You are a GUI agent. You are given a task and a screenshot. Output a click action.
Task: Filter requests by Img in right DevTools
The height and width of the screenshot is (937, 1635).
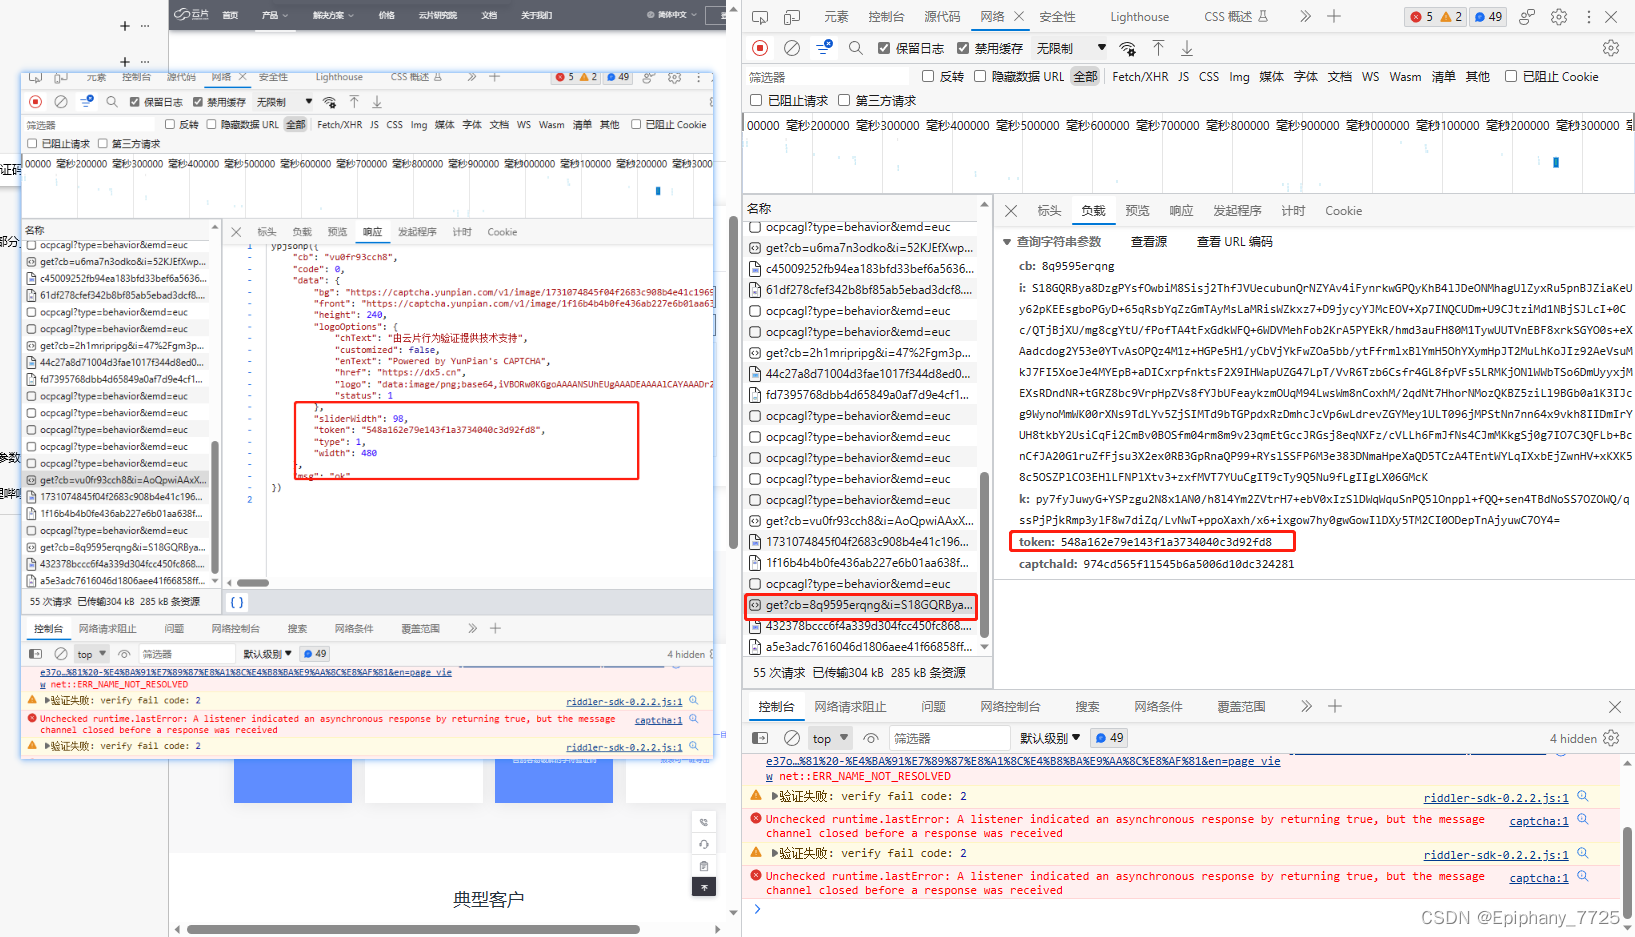[x=1239, y=76]
